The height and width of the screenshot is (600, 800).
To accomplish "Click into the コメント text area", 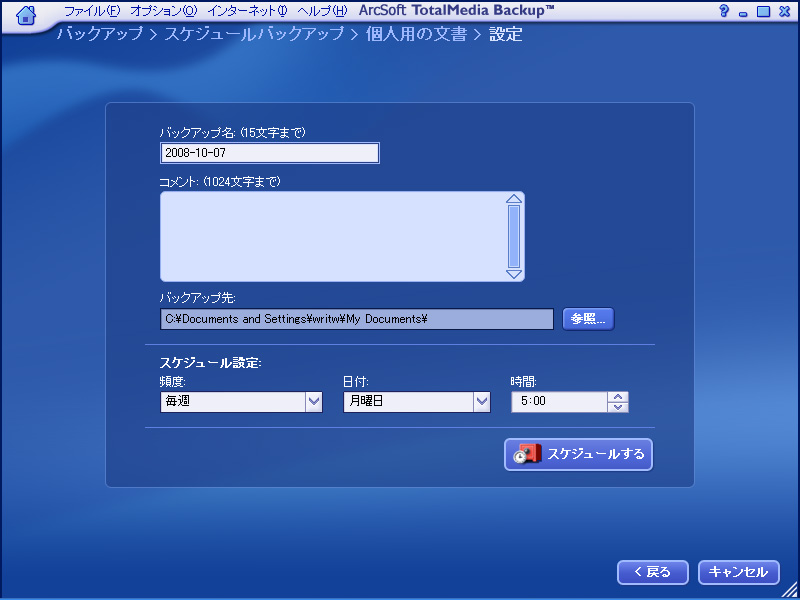I will [x=333, y=237].
